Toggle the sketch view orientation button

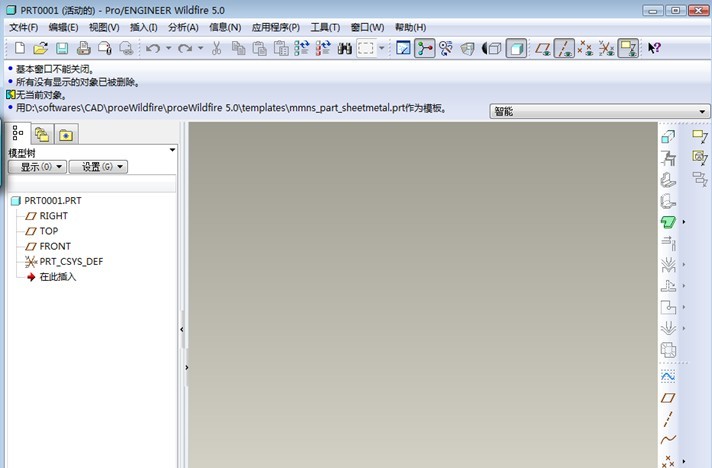click(x=403, y=48)
